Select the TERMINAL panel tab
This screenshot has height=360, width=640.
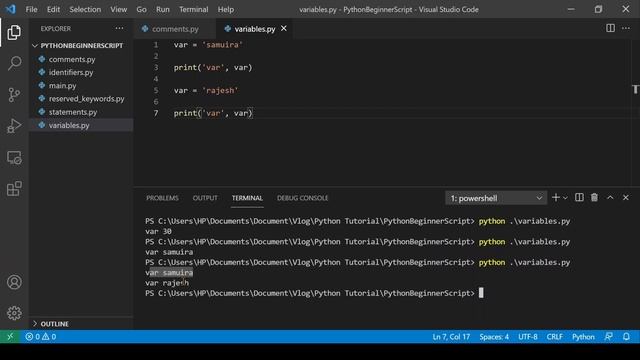pyautogui.click(x=247, y=198)
